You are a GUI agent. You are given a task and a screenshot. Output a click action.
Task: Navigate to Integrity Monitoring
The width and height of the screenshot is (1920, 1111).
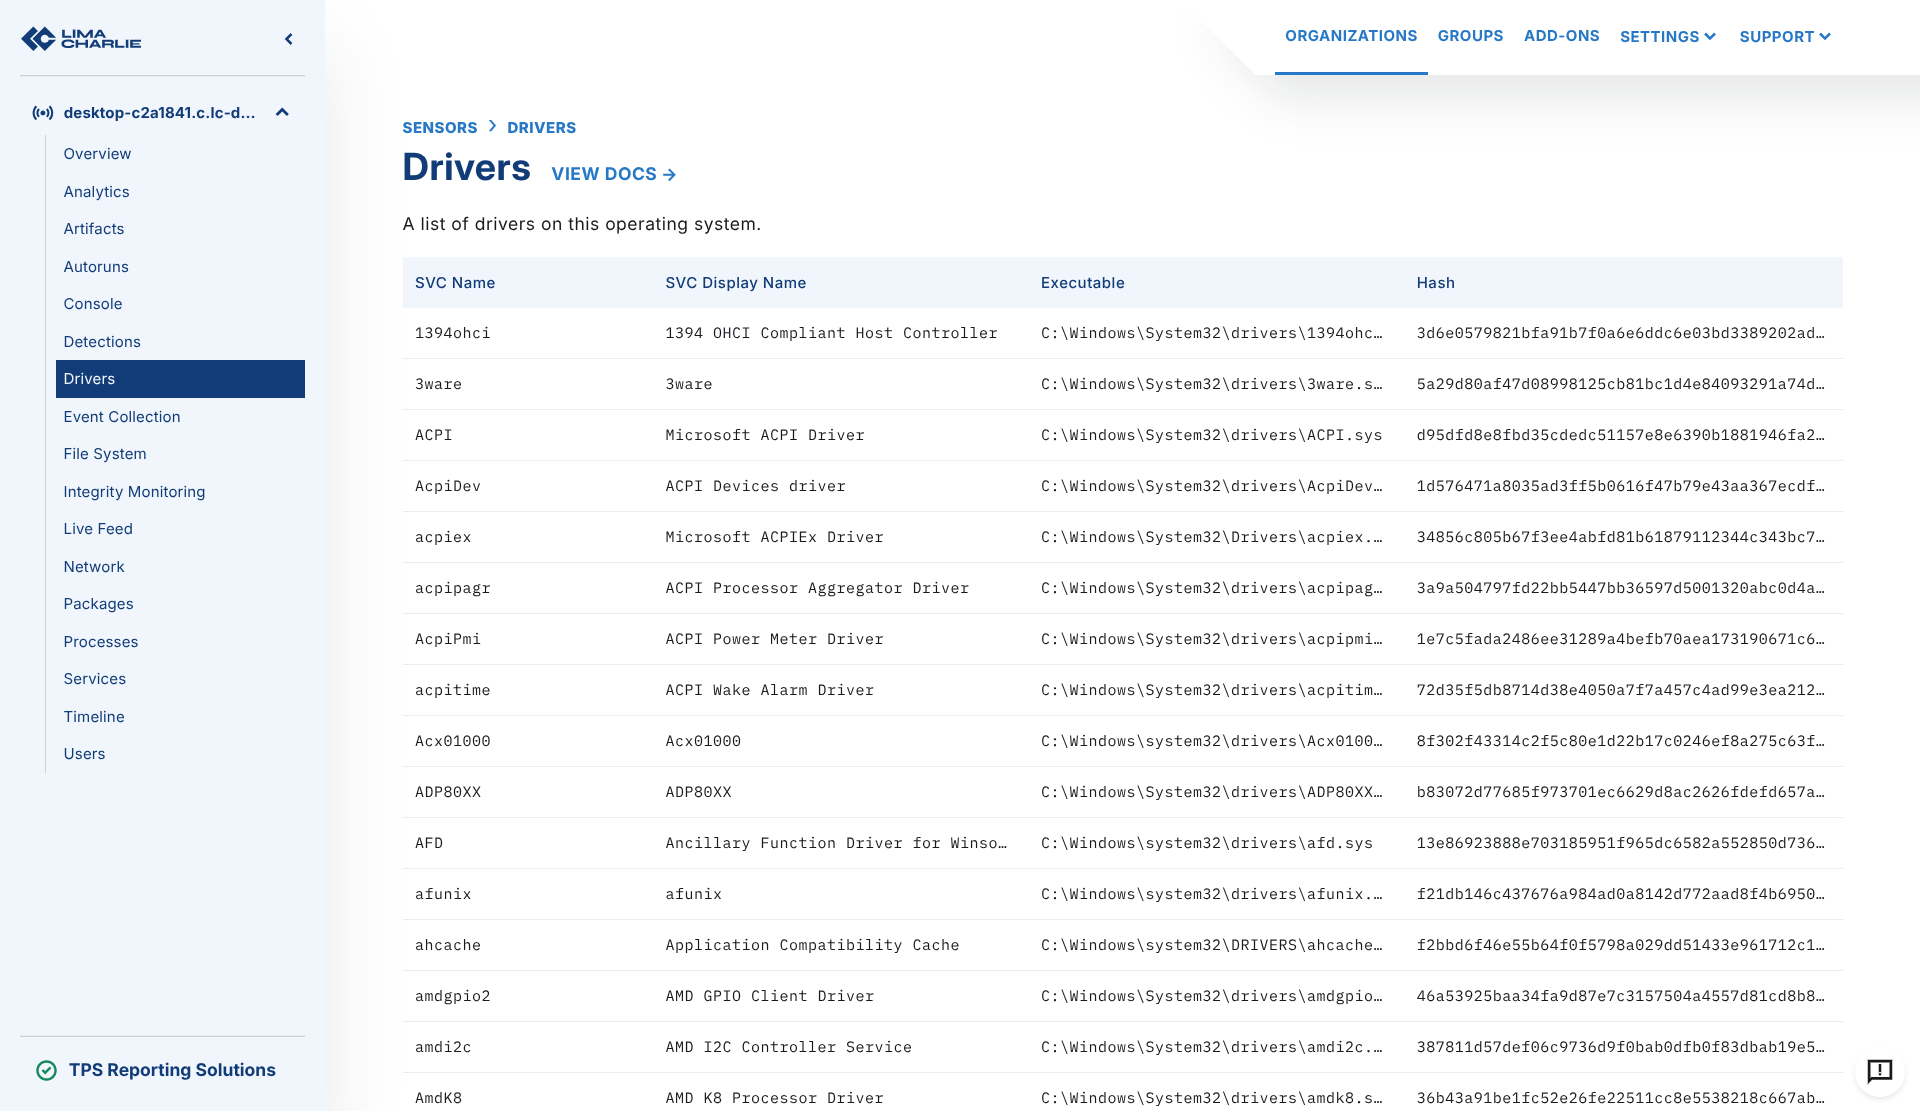click(134, 492)
